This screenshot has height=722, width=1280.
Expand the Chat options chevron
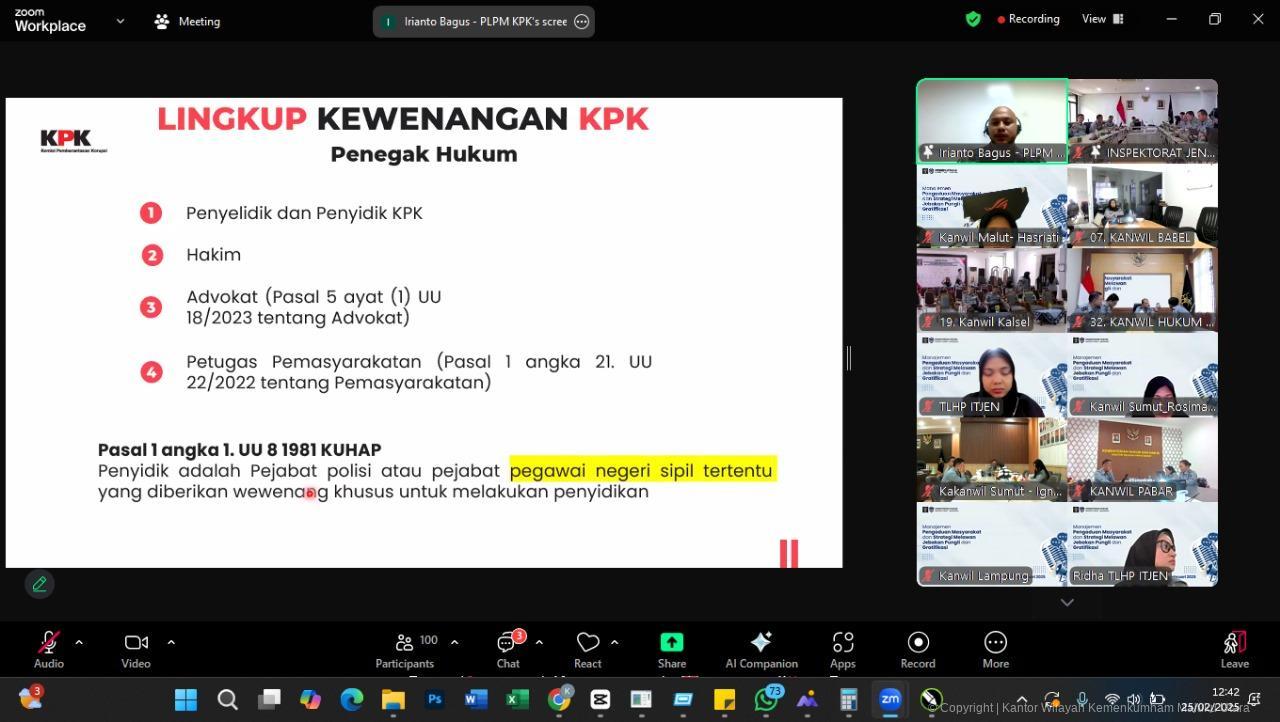point(539,642)
